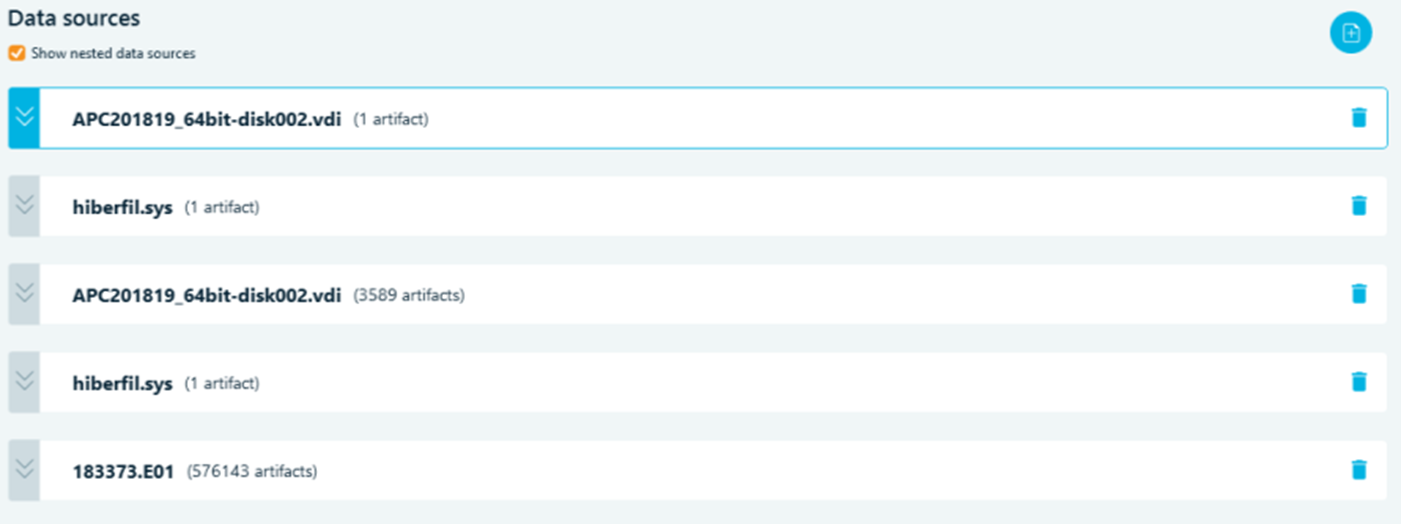Image resolution: width=1401 pixels, height=524 pixels.
Task: Delete hiberfil.sys just below the highlighted row
Action: point(1358,206)
